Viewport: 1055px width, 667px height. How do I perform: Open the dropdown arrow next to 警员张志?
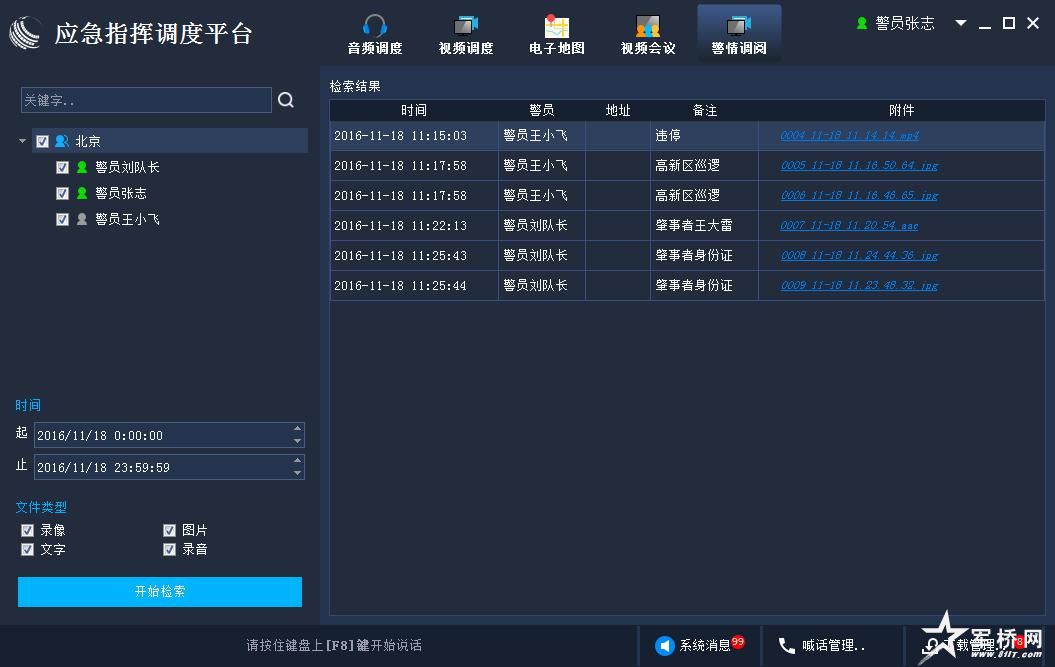961,23
